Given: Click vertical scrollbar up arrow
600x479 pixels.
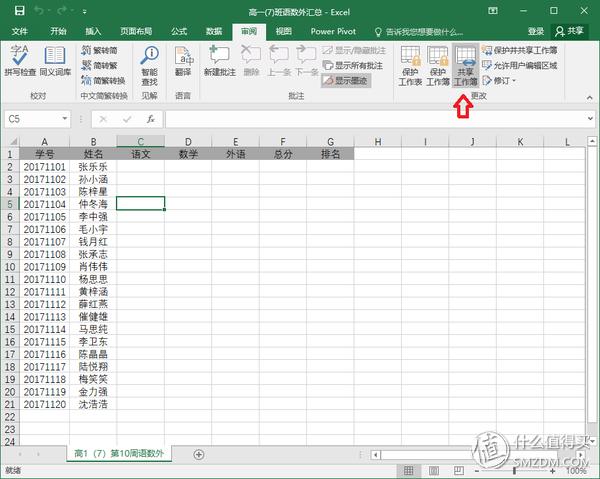Looking at the screenshot, I should pos(592,141).
